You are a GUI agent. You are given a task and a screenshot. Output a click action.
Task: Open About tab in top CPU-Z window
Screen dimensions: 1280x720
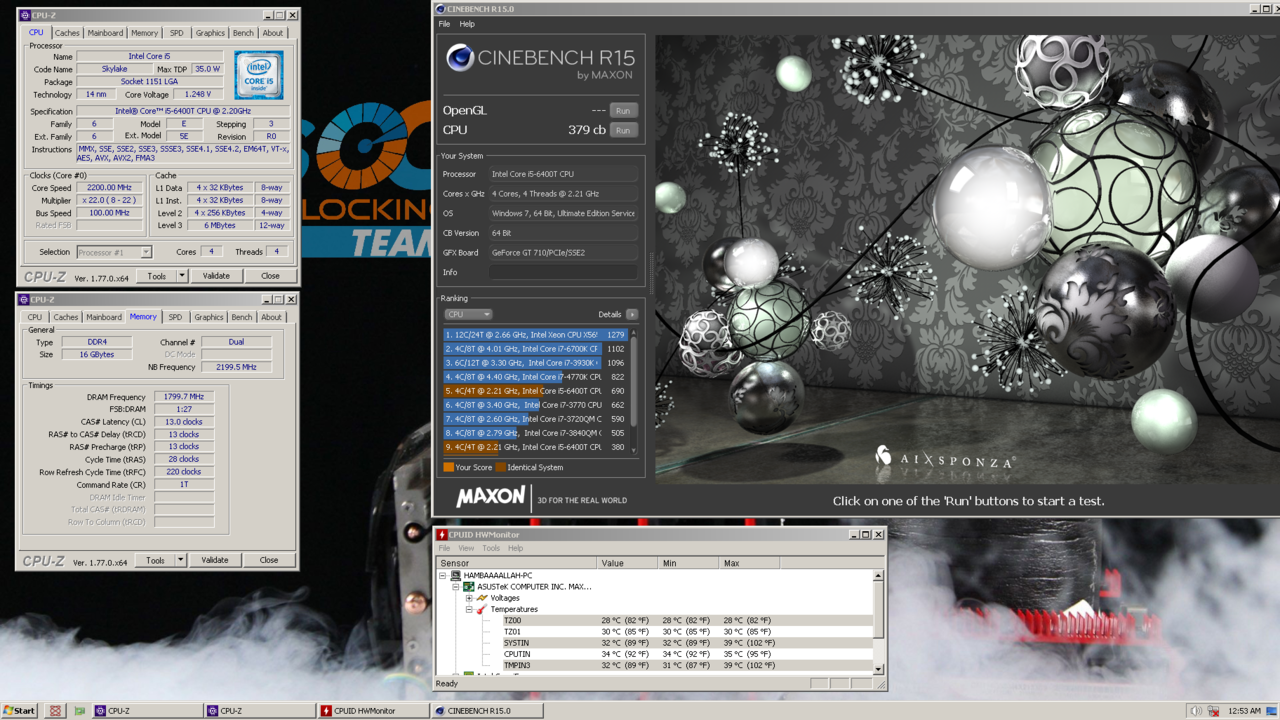(273, 33)
